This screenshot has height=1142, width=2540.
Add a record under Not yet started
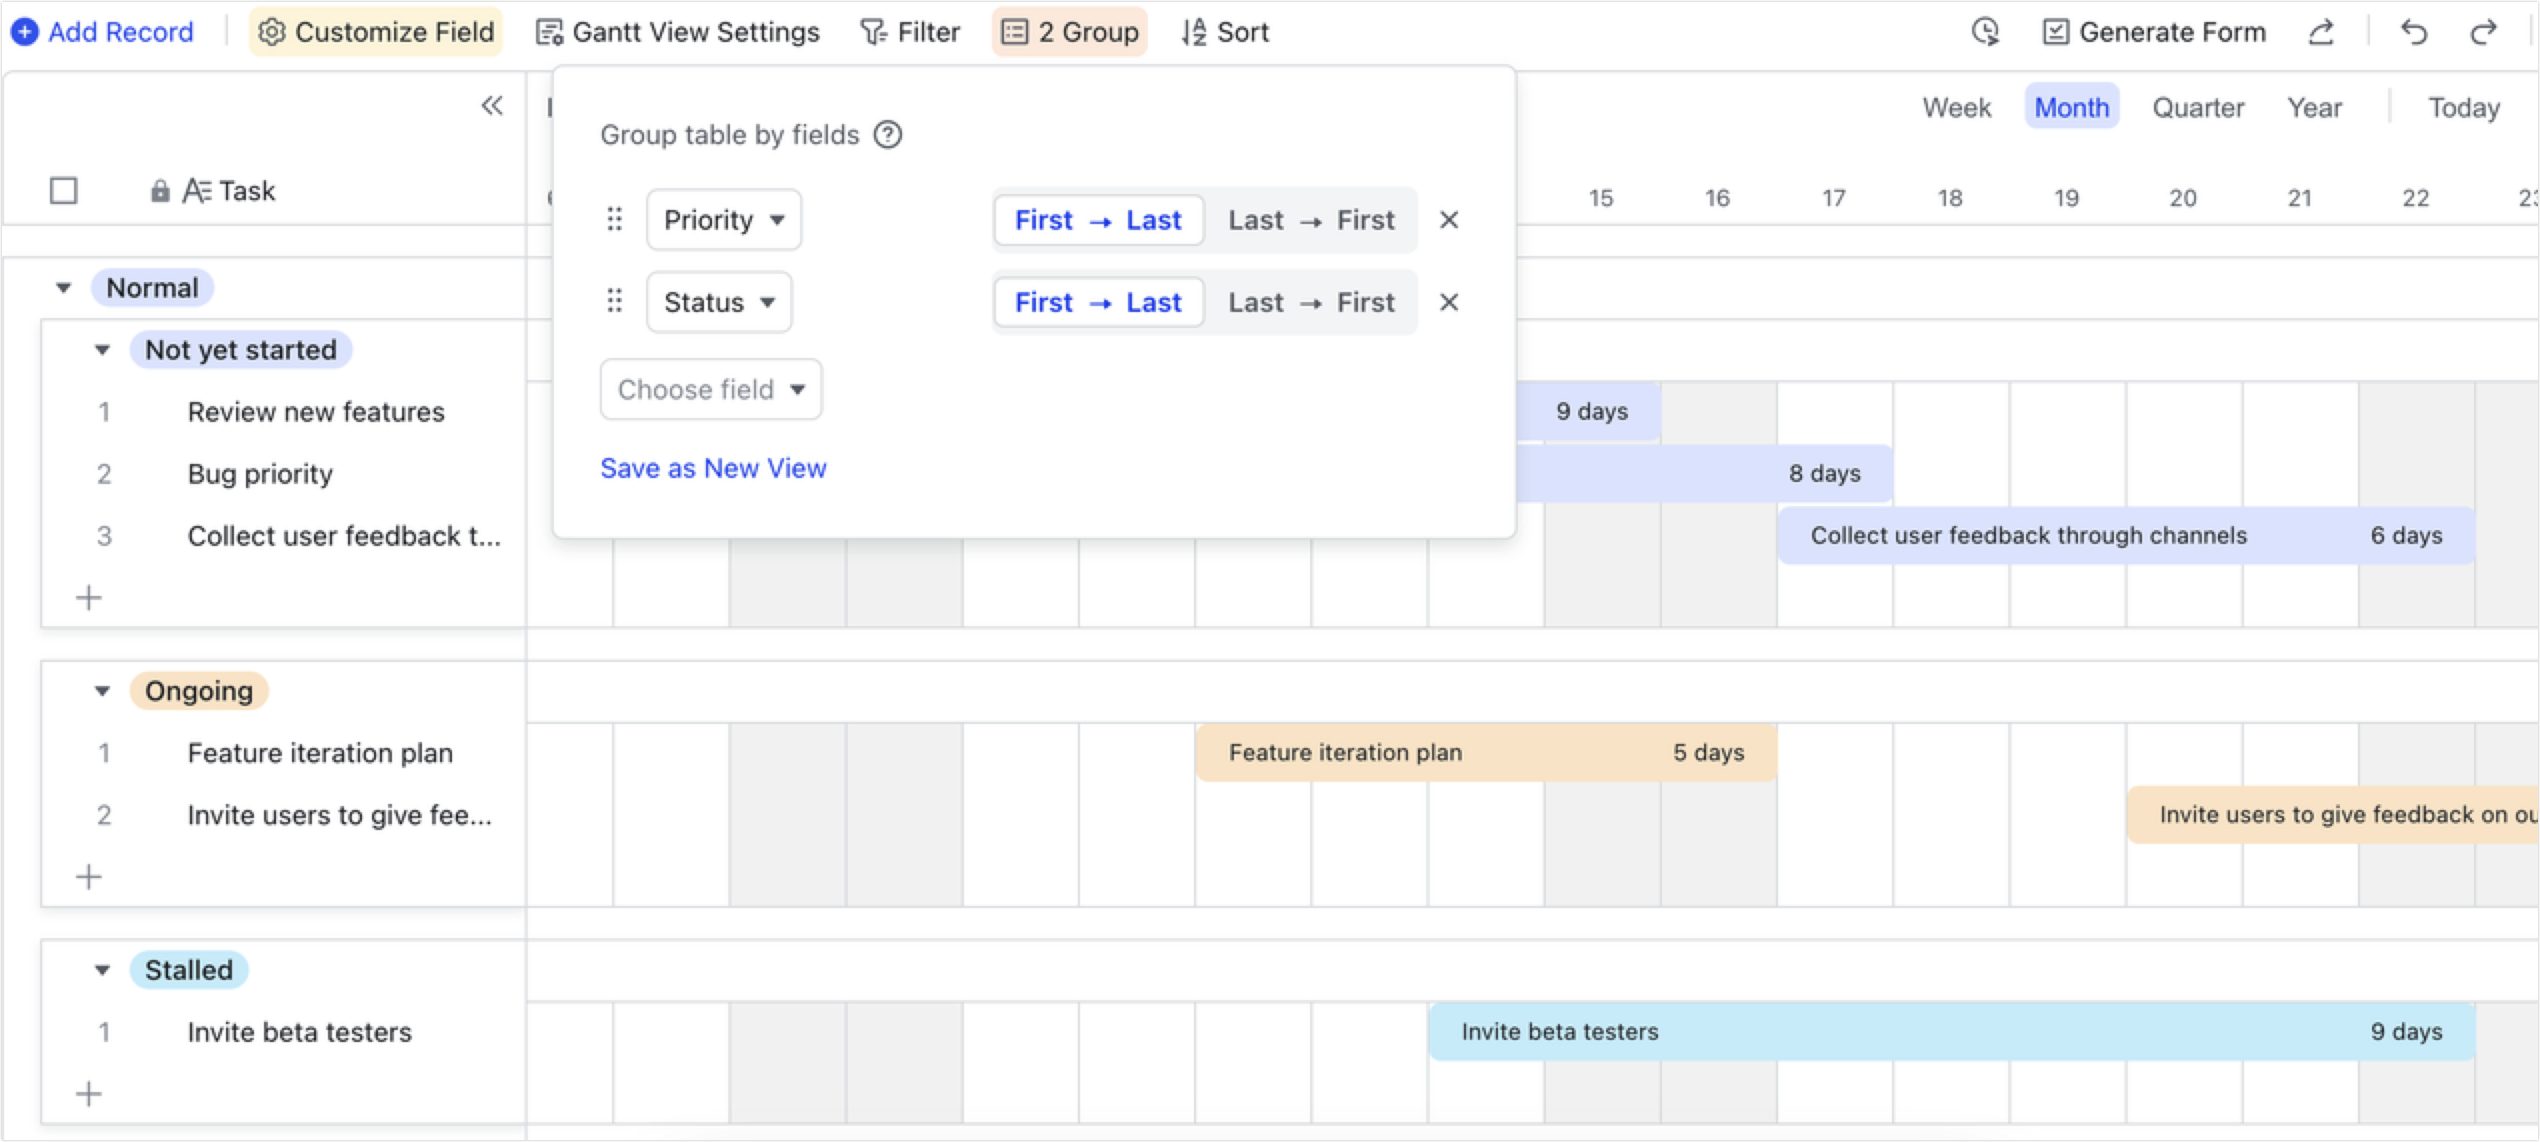click(x=89, y=597)
